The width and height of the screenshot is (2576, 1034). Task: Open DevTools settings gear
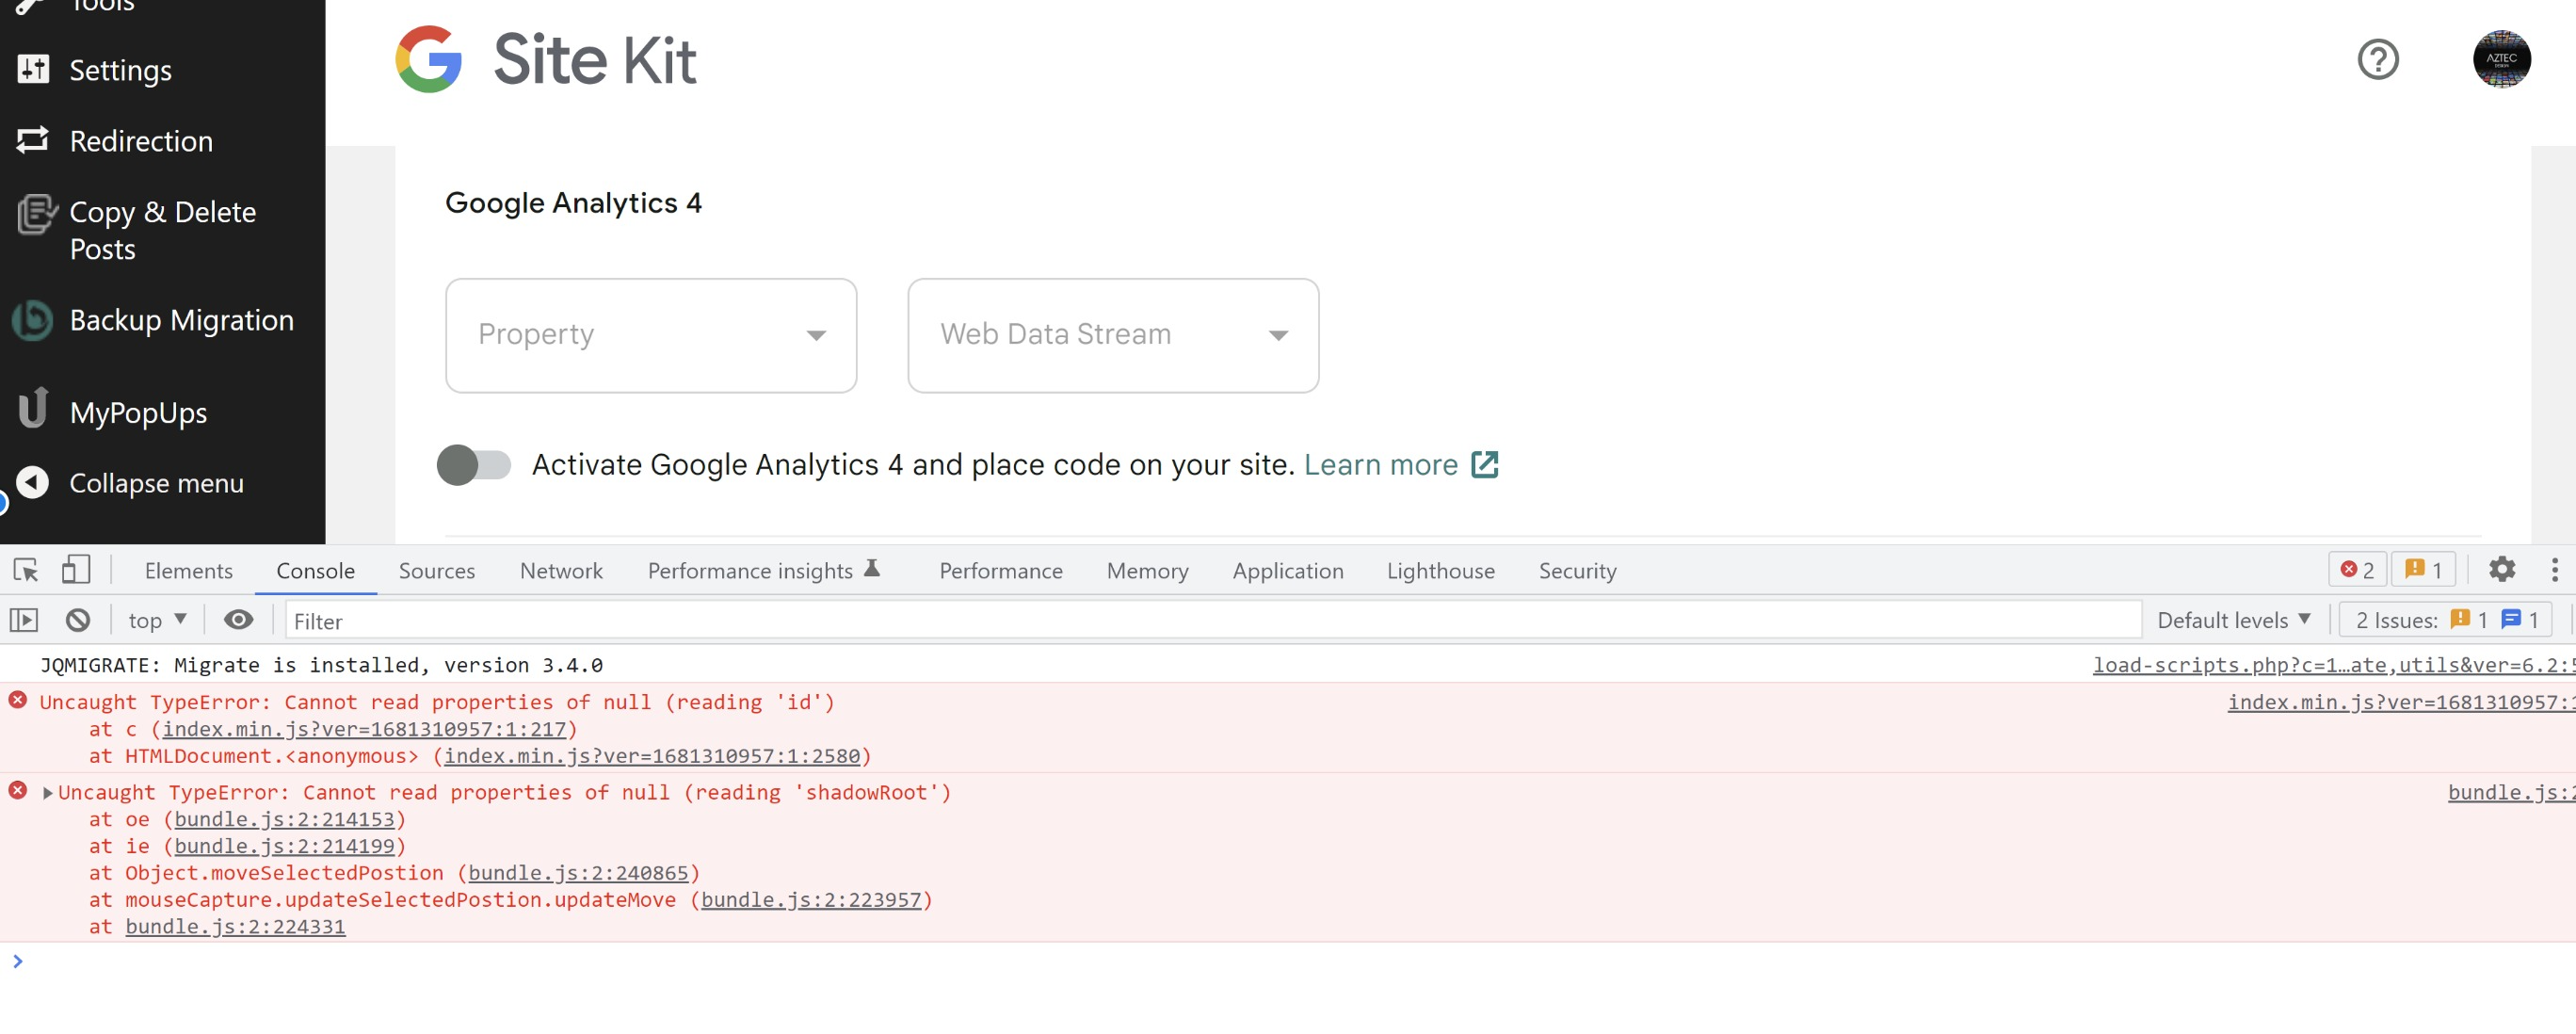click(x=2502, y=569)
